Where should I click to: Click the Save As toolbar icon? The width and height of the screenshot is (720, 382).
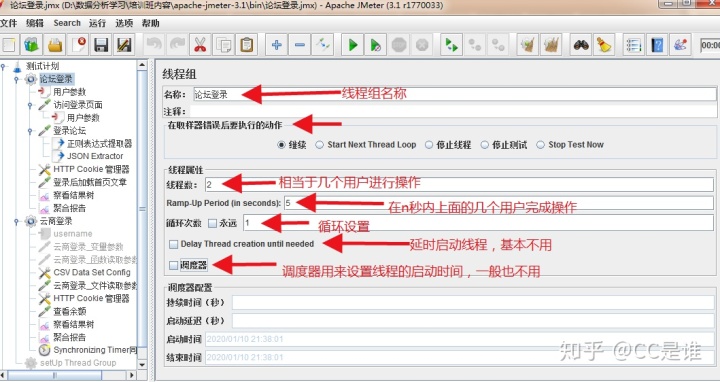(x=124, y=45)
